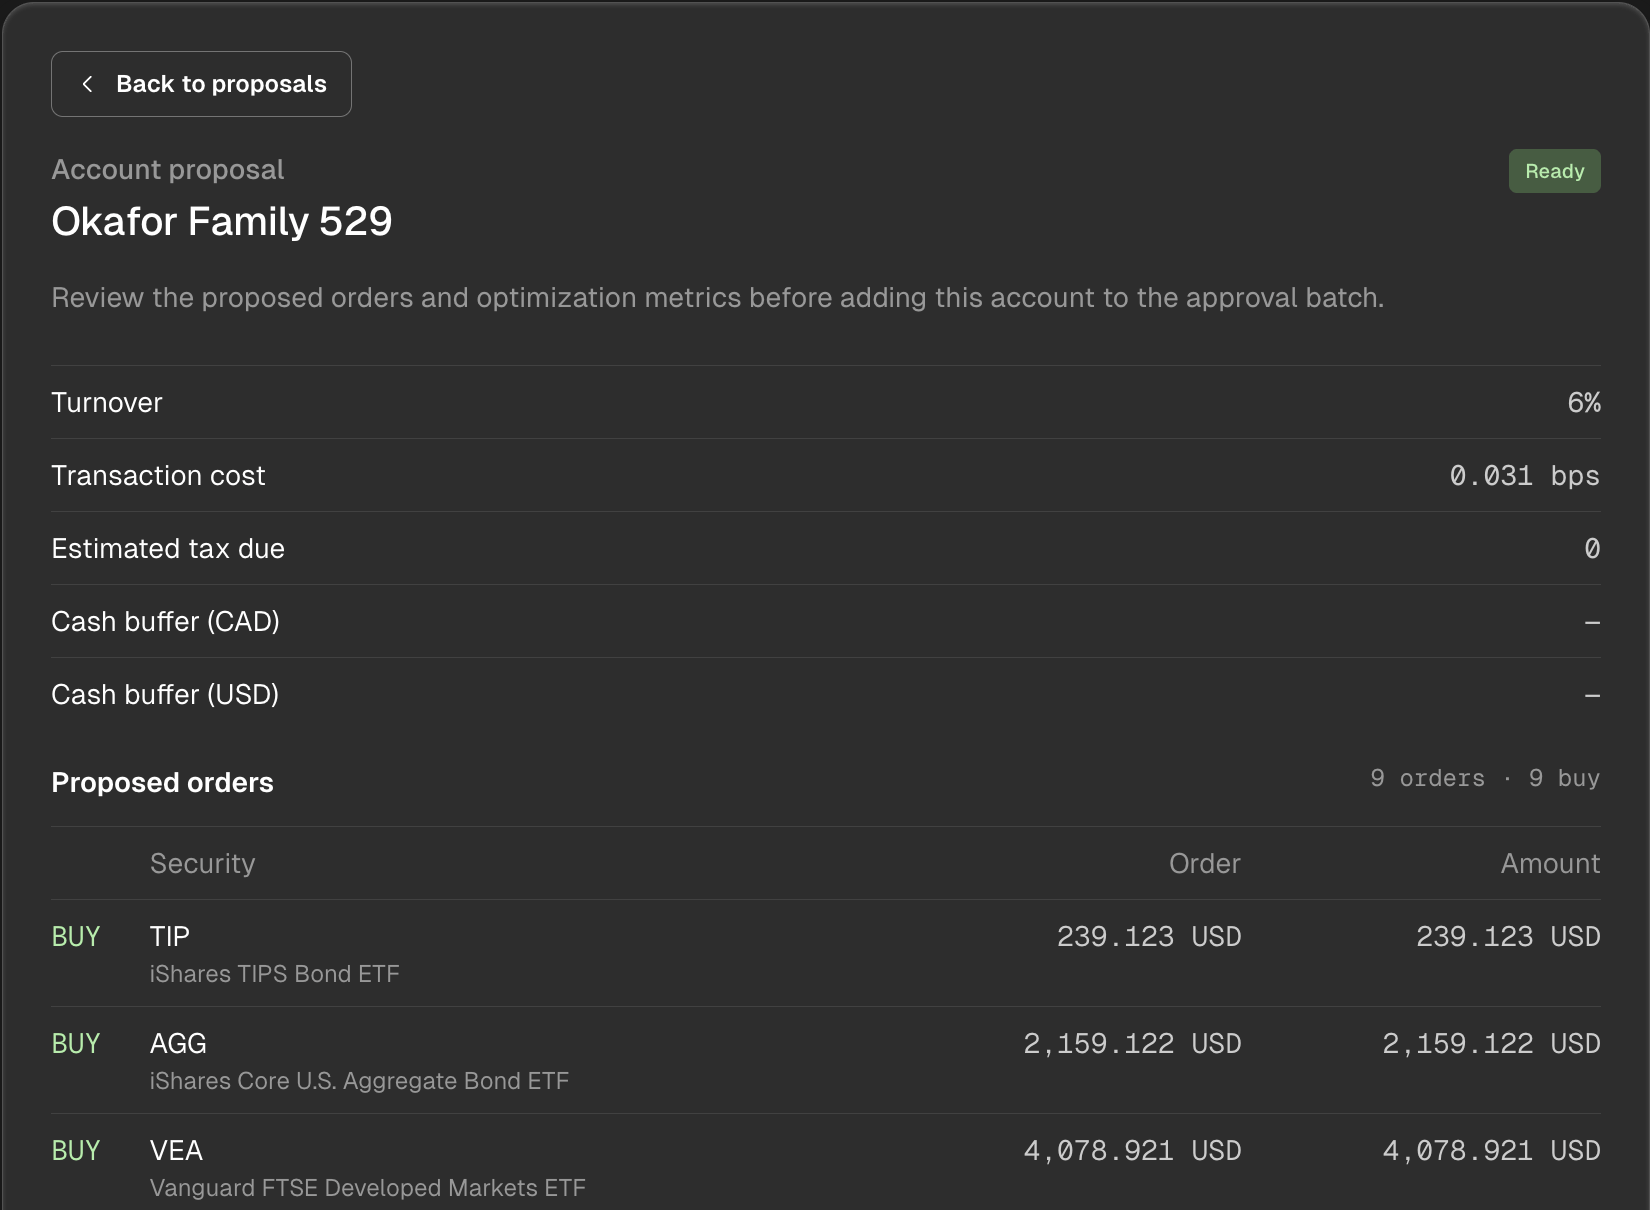Viewport: 1650px width, 1210px height.
Task: Select the 0.031 bps value
Action: pyautogui.click(x=1525, y=475)
